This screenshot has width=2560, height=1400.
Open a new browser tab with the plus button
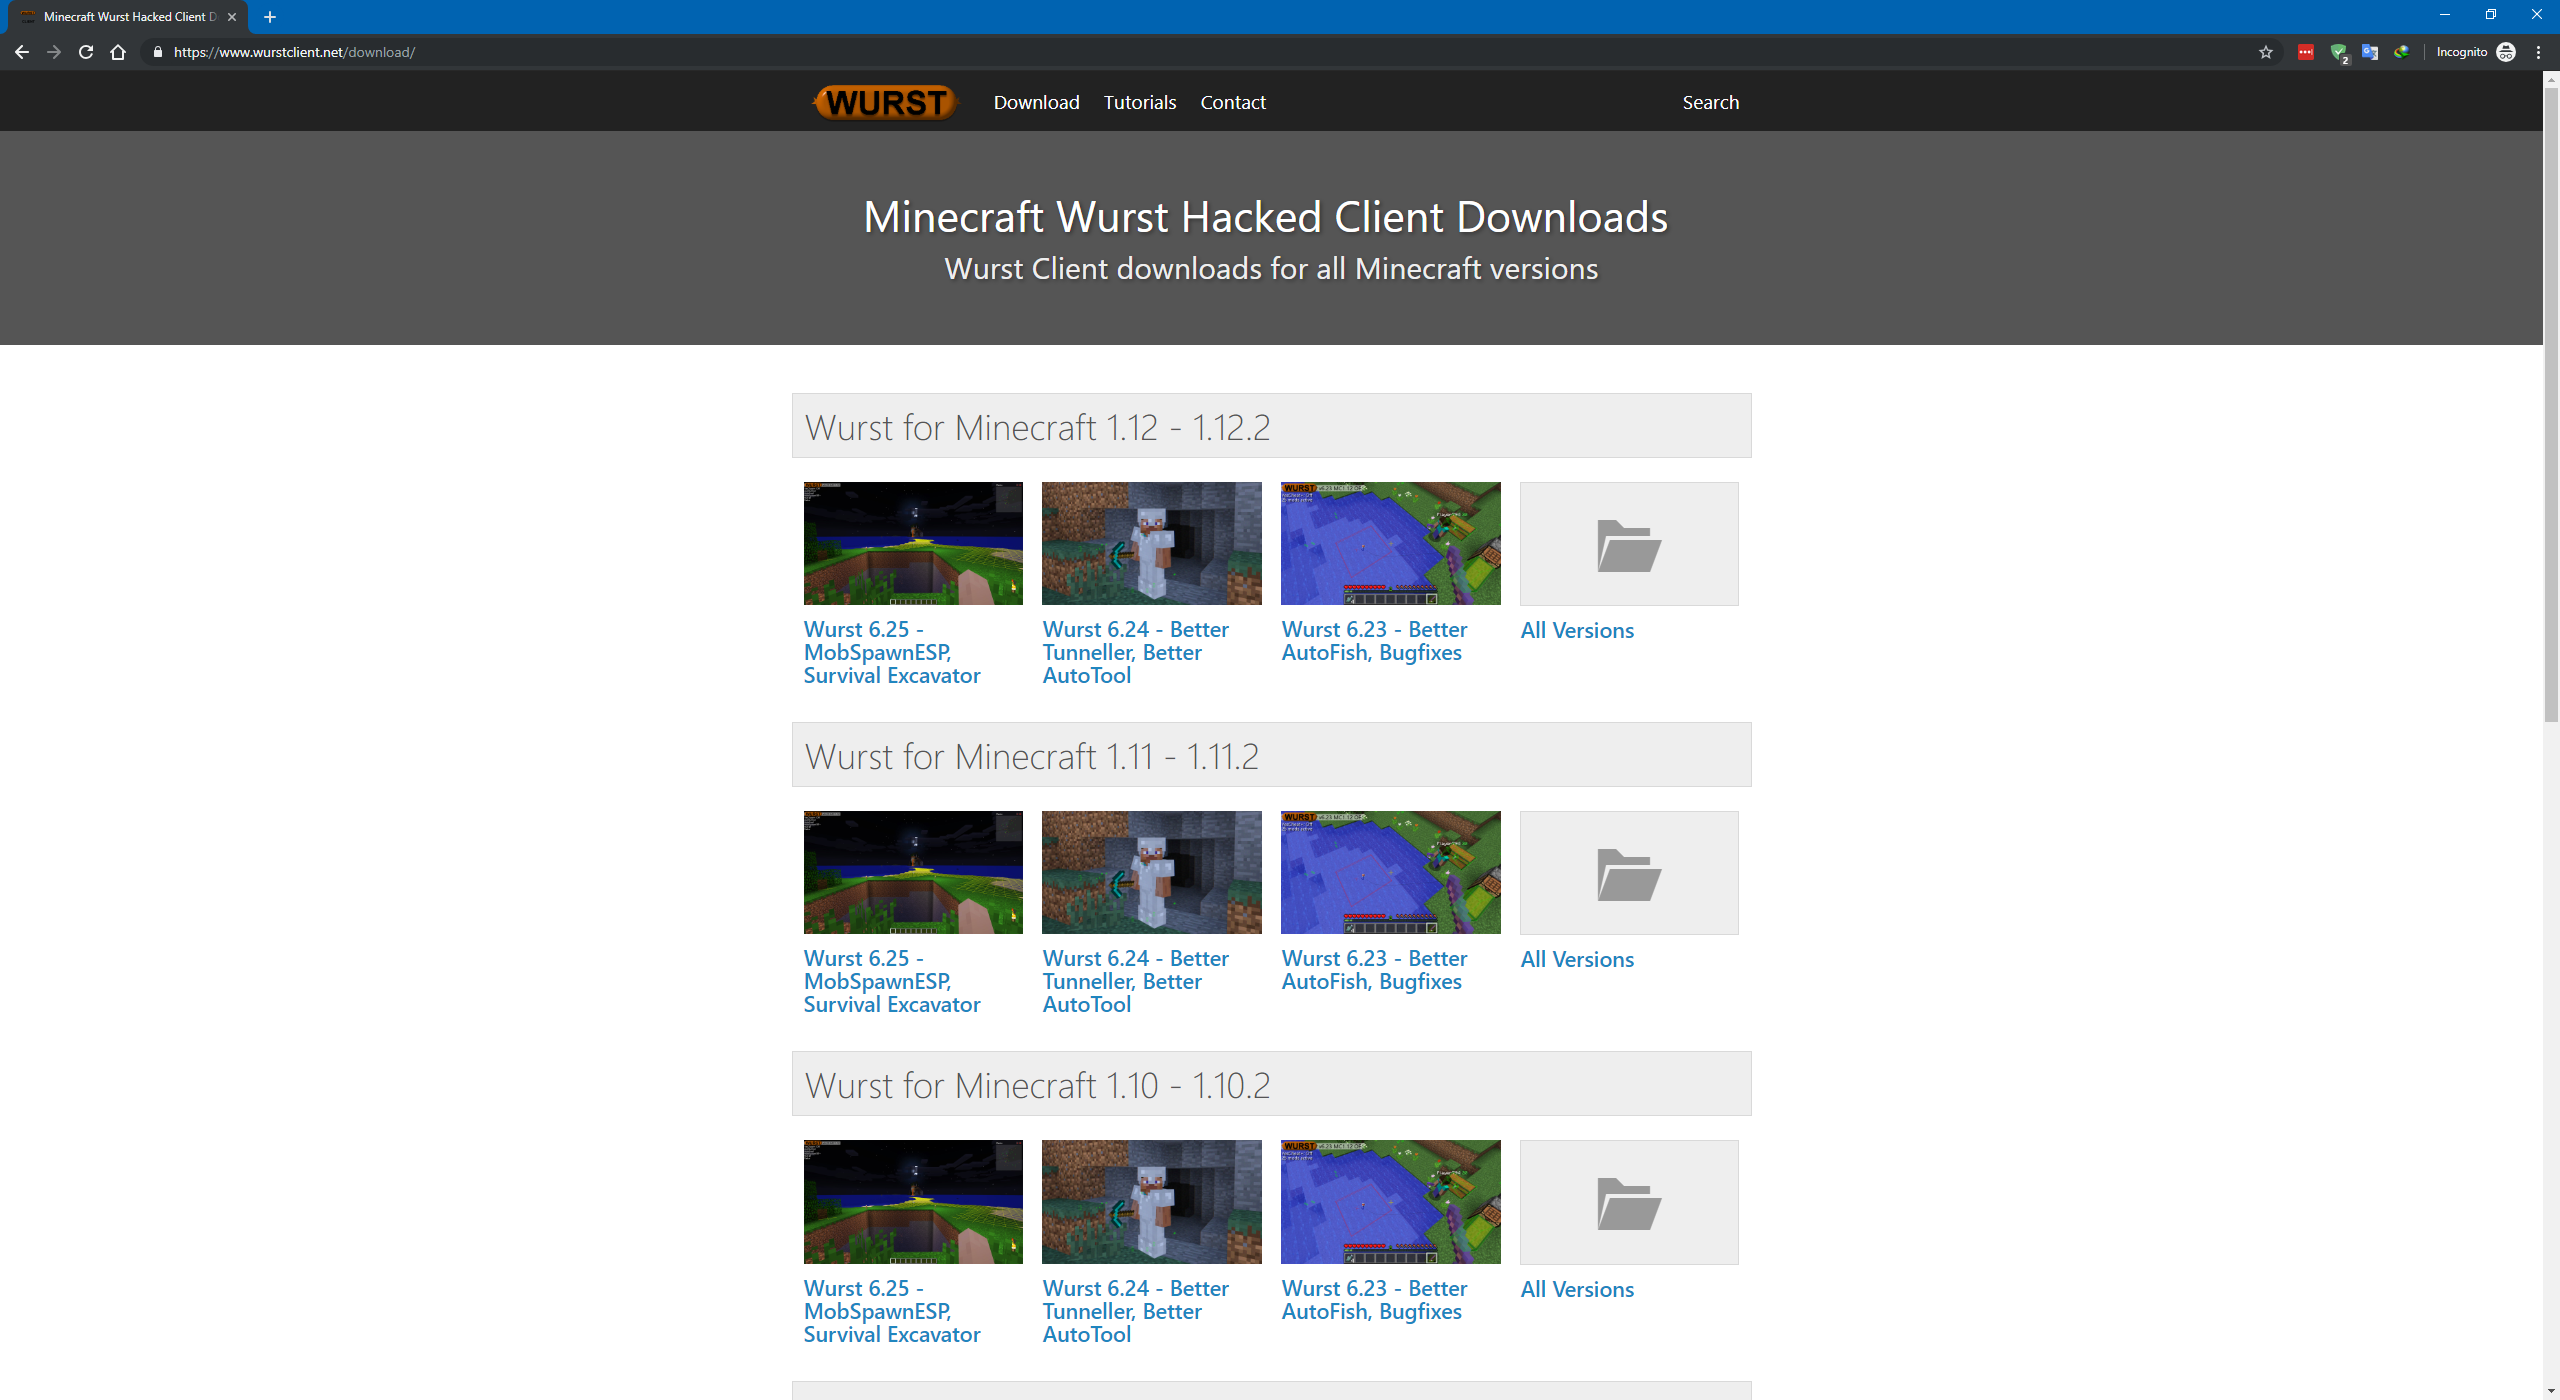(269, 16)
